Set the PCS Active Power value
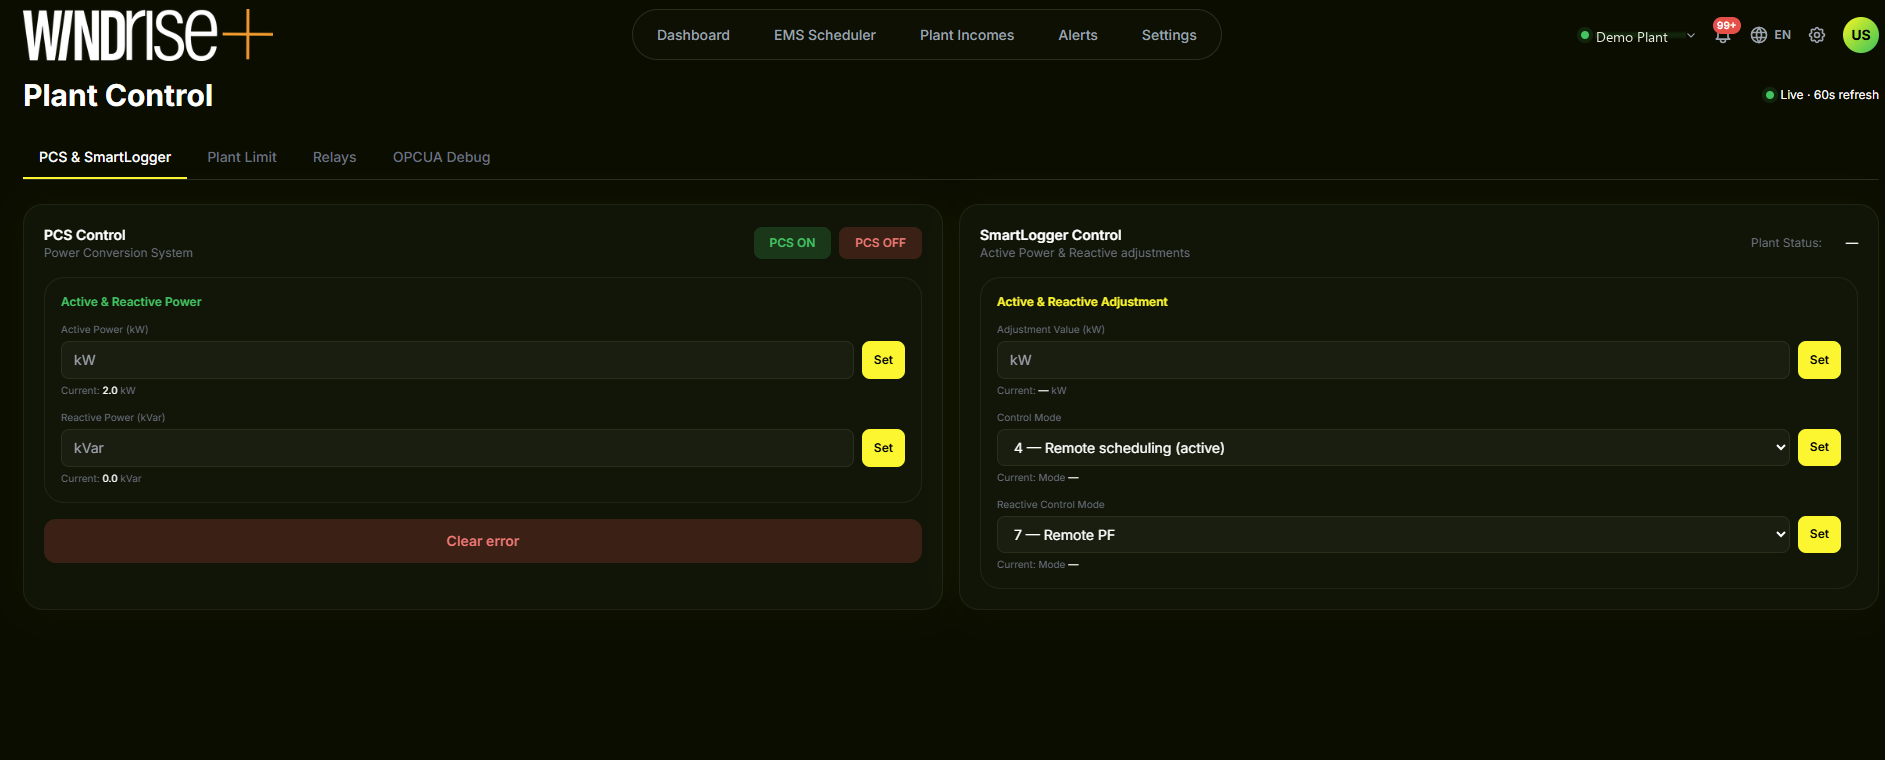 click(883, 360)
